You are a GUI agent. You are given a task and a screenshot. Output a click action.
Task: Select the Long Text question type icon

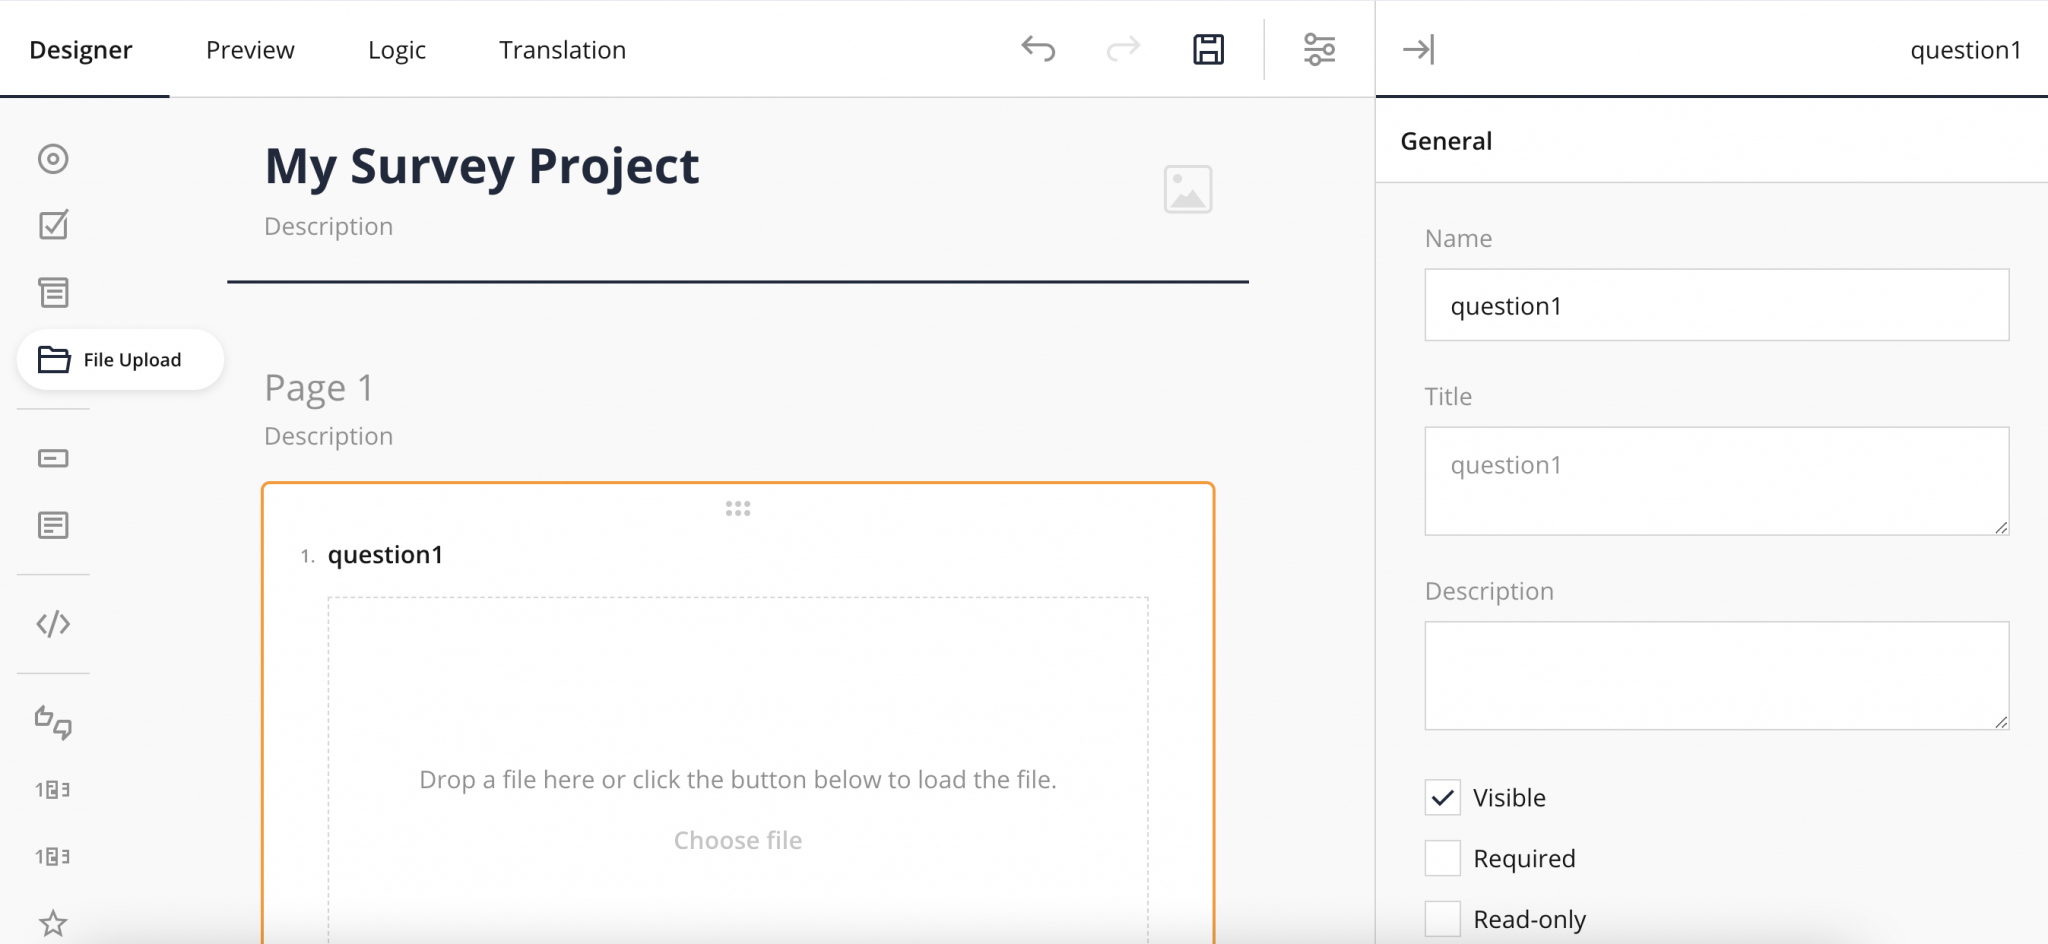point(53,524)
